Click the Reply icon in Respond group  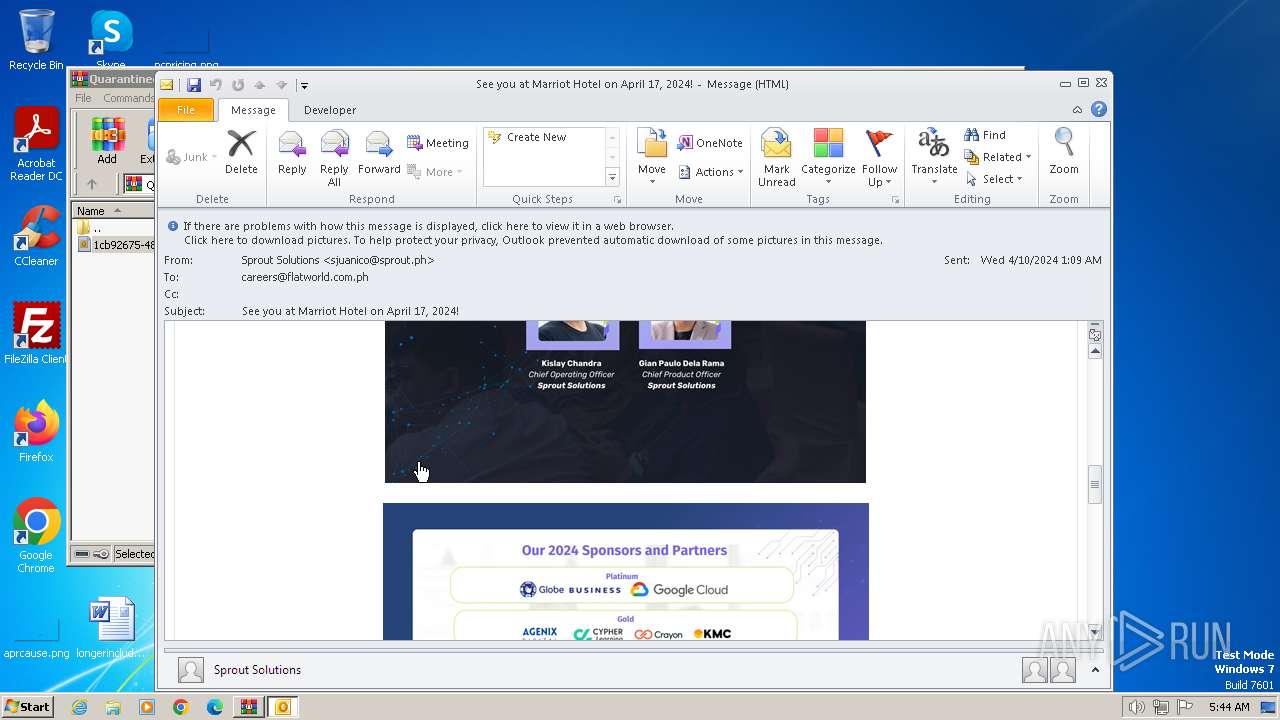click(292, 152)
